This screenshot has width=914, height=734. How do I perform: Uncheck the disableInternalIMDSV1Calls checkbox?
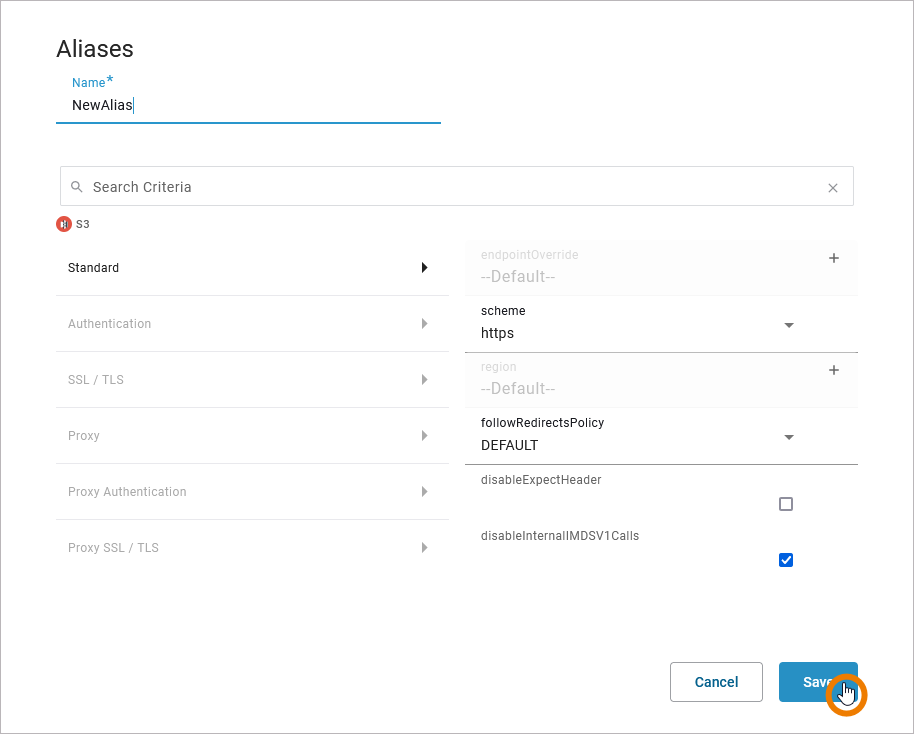pos(785,560)
